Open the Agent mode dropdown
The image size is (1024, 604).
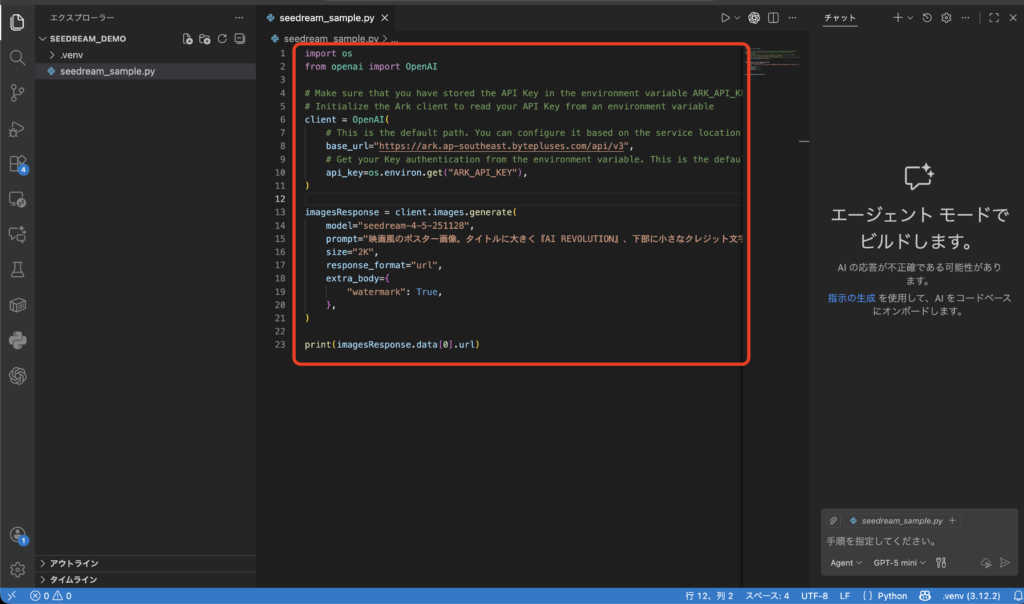pos(846,563)
